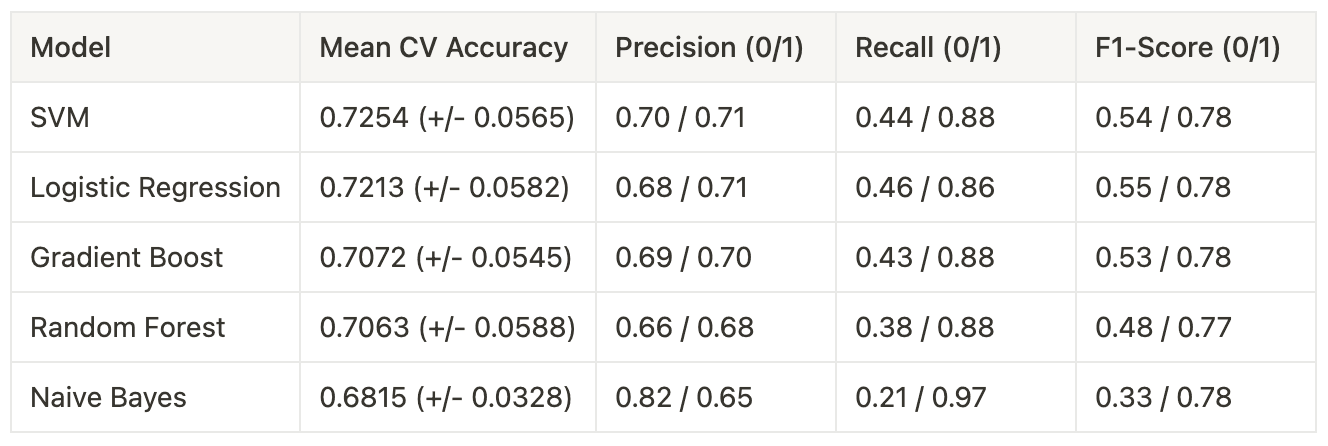Select the SVM model cell

(x=60, y=117)
